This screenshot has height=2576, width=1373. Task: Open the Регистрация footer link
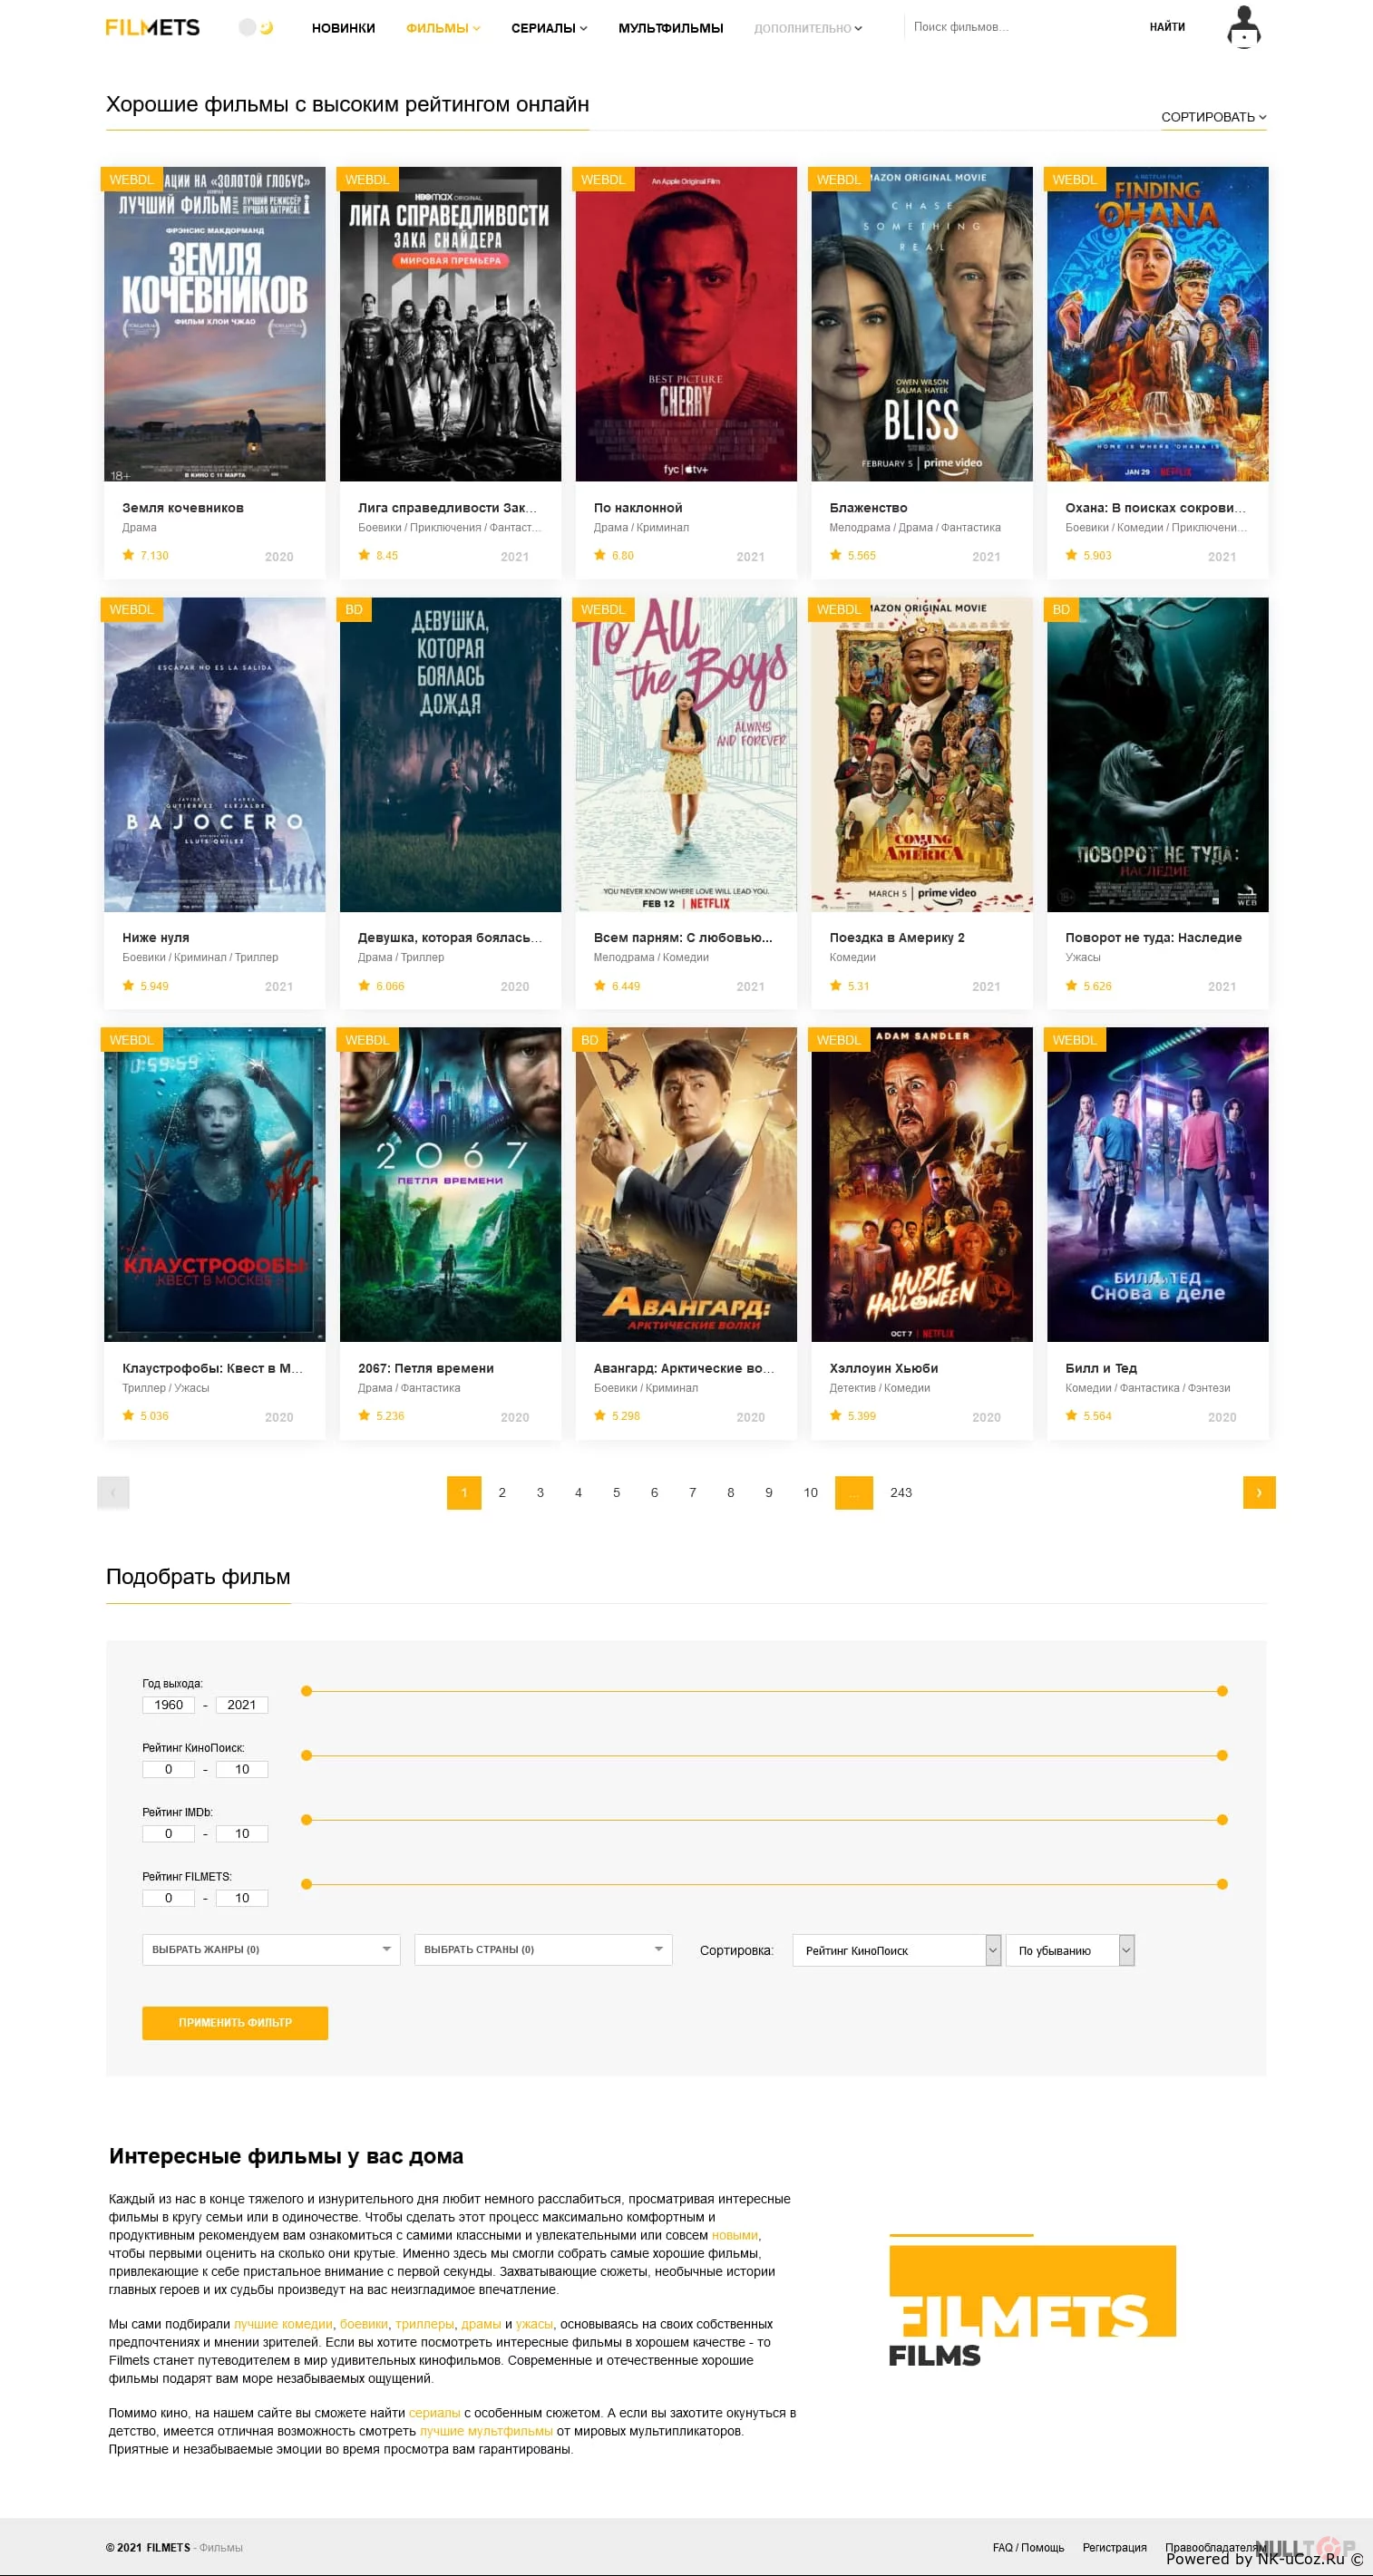tap(1114, 2547)
